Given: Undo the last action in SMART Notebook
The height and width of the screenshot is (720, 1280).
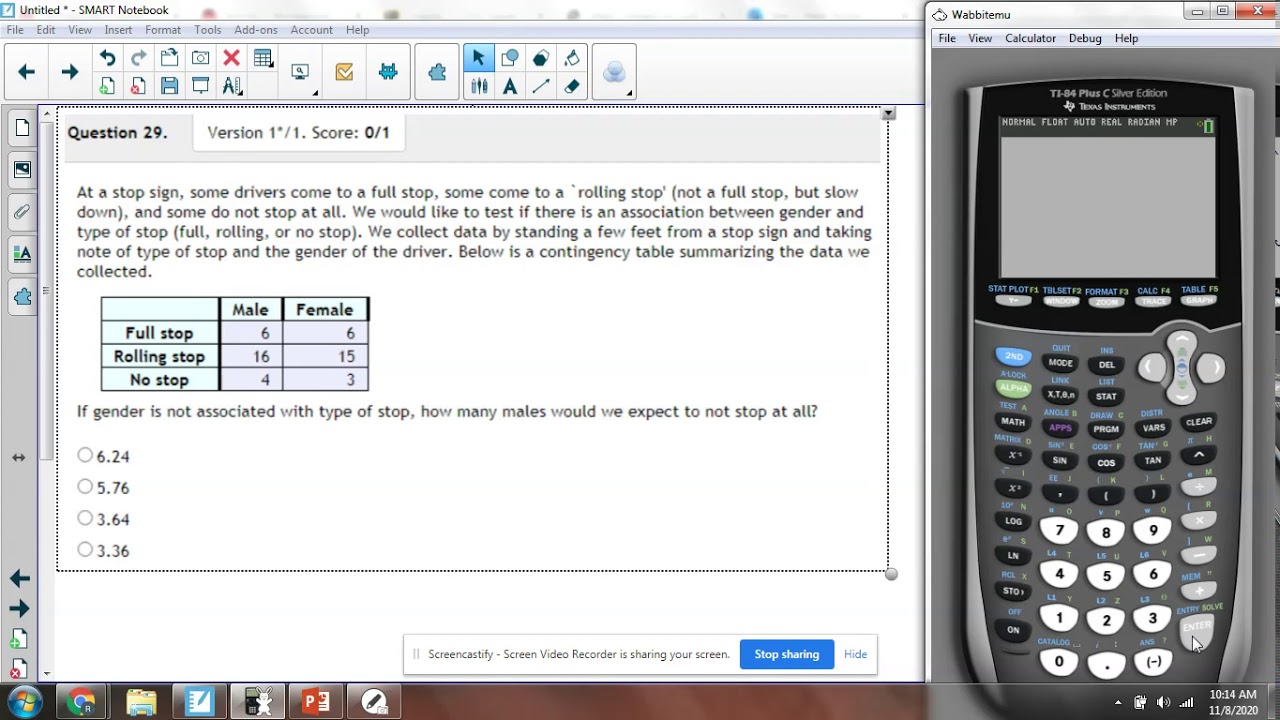Looking at the screenshot, I should [x=107, y=58].
